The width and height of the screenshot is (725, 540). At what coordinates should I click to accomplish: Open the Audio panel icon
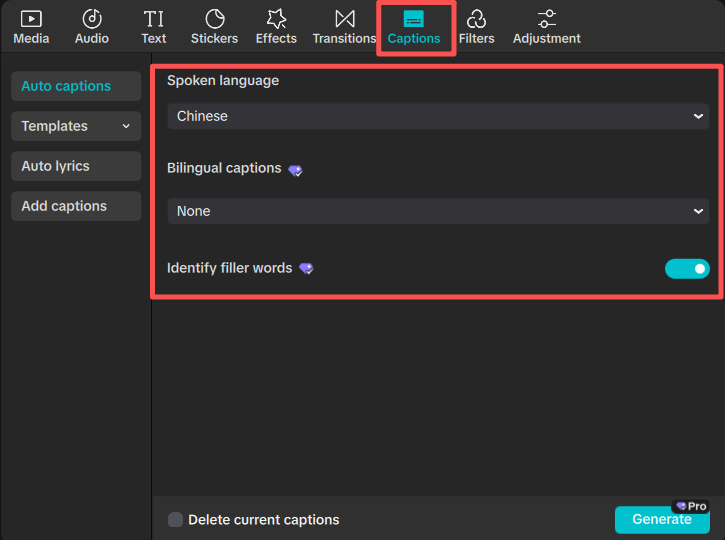coord(92,19)
